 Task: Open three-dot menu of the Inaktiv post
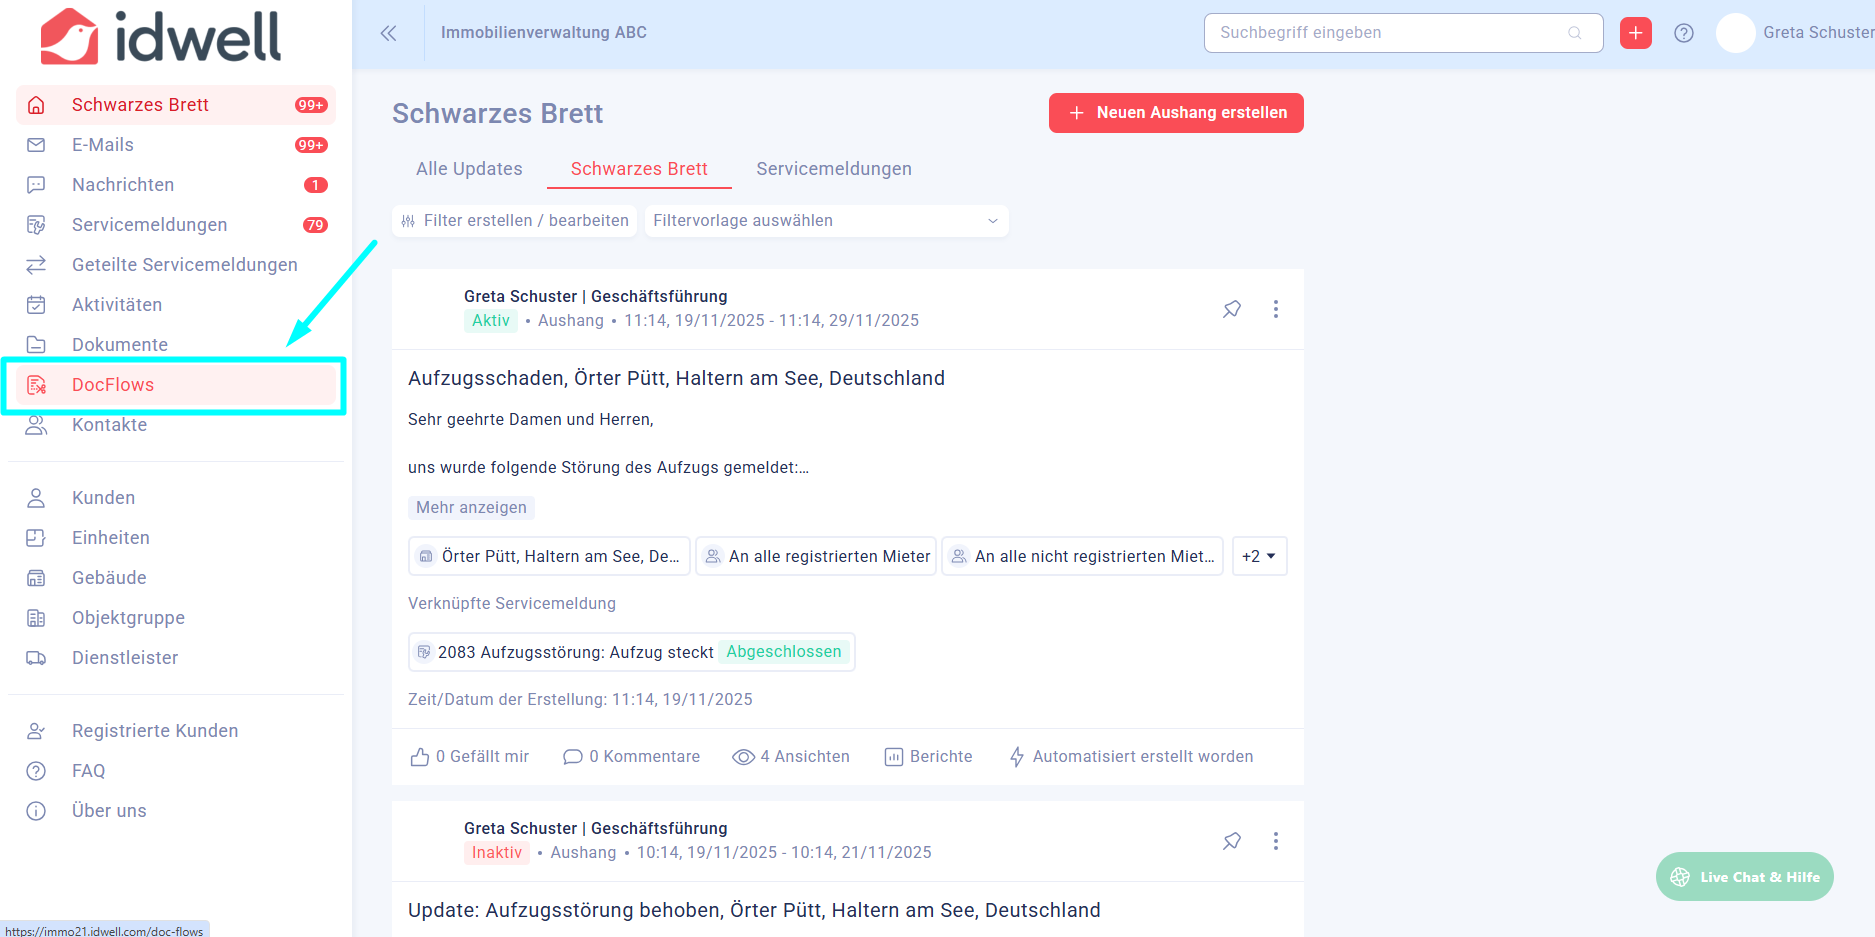click(x=1276, y=841)
